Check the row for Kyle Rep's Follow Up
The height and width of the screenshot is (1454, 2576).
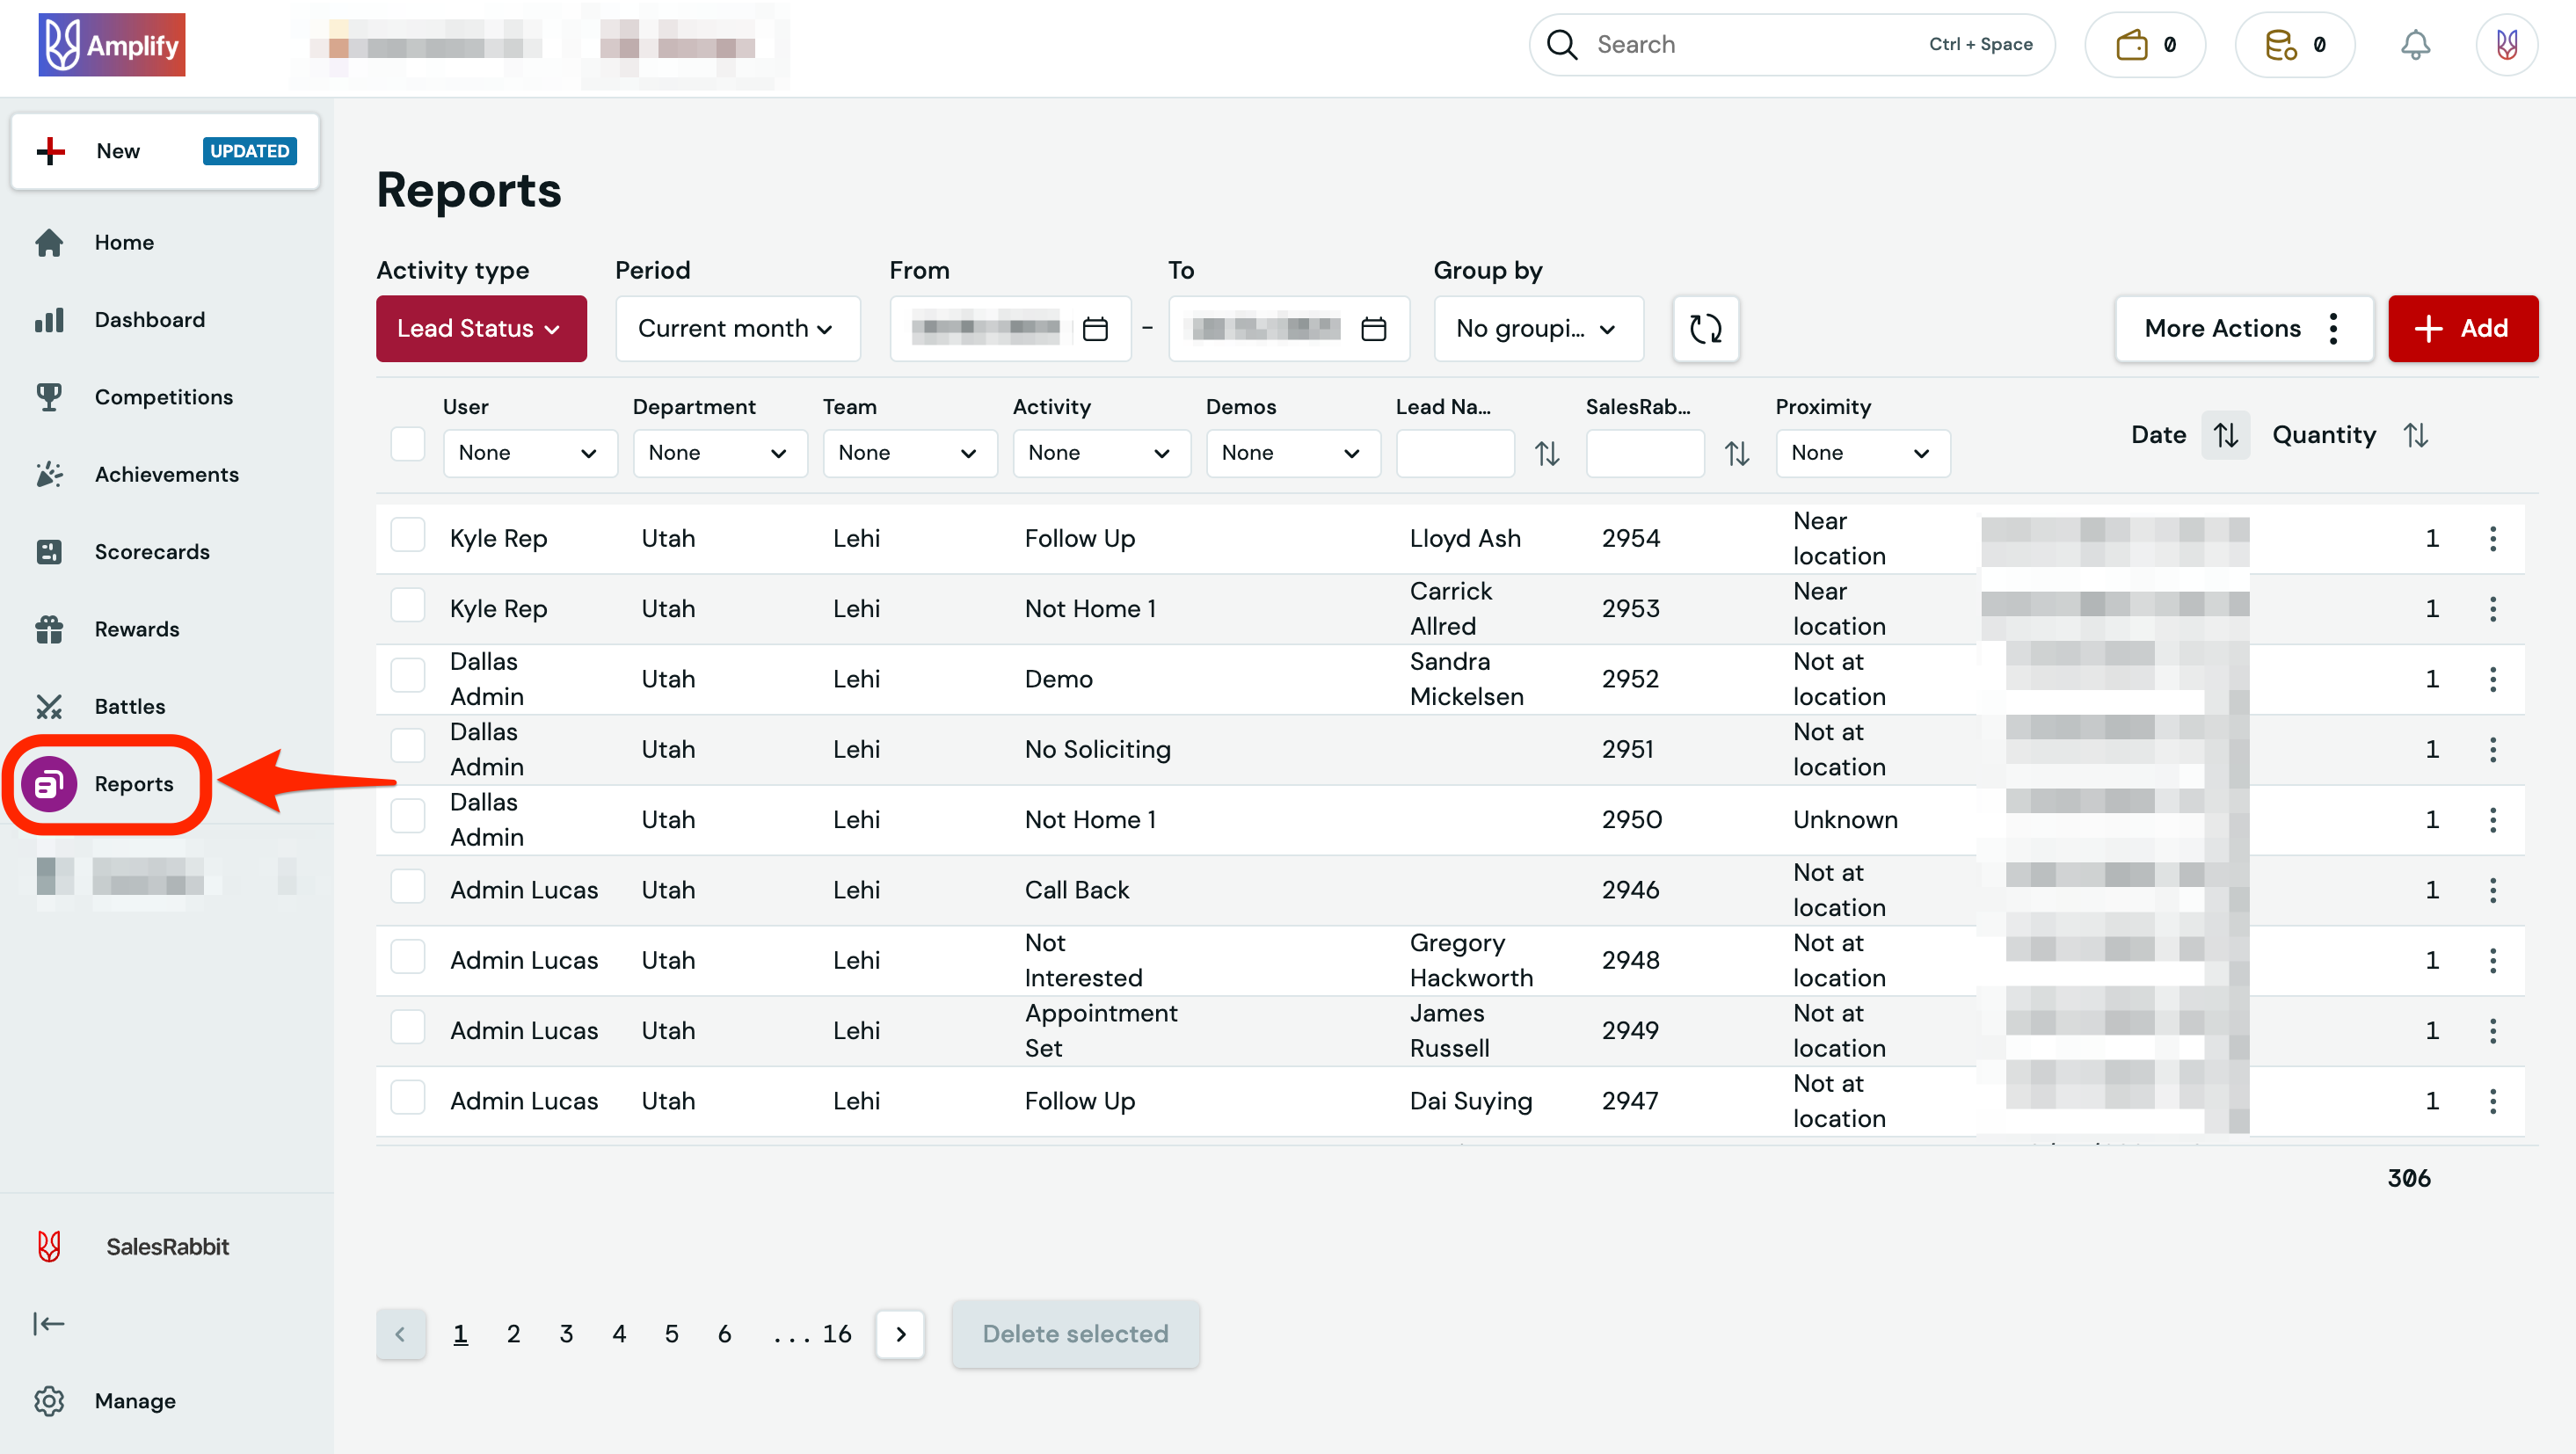pos(407,535)
